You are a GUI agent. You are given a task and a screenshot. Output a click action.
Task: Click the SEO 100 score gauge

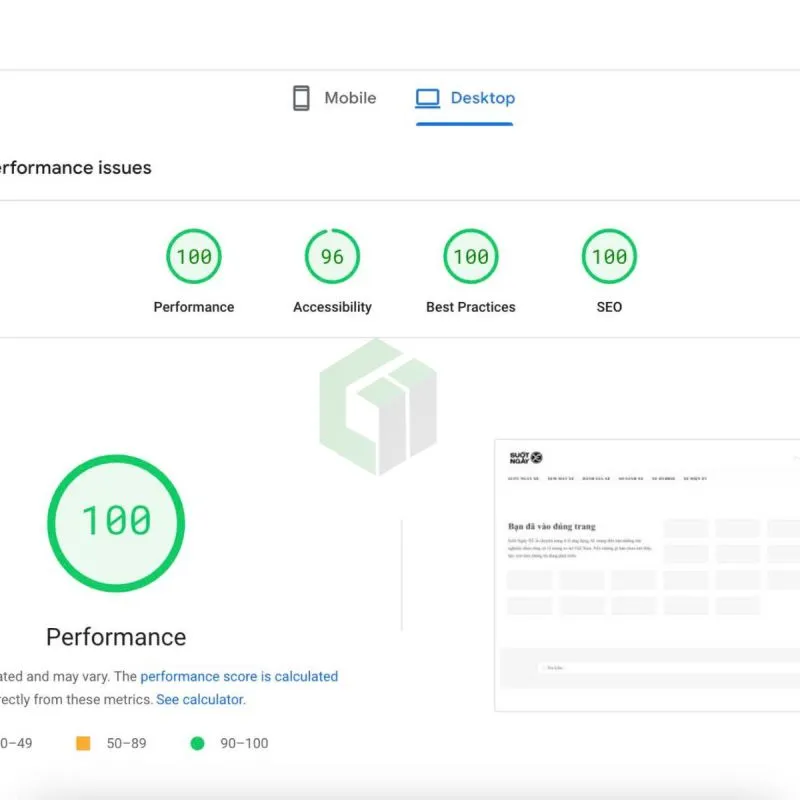[608, 256]
